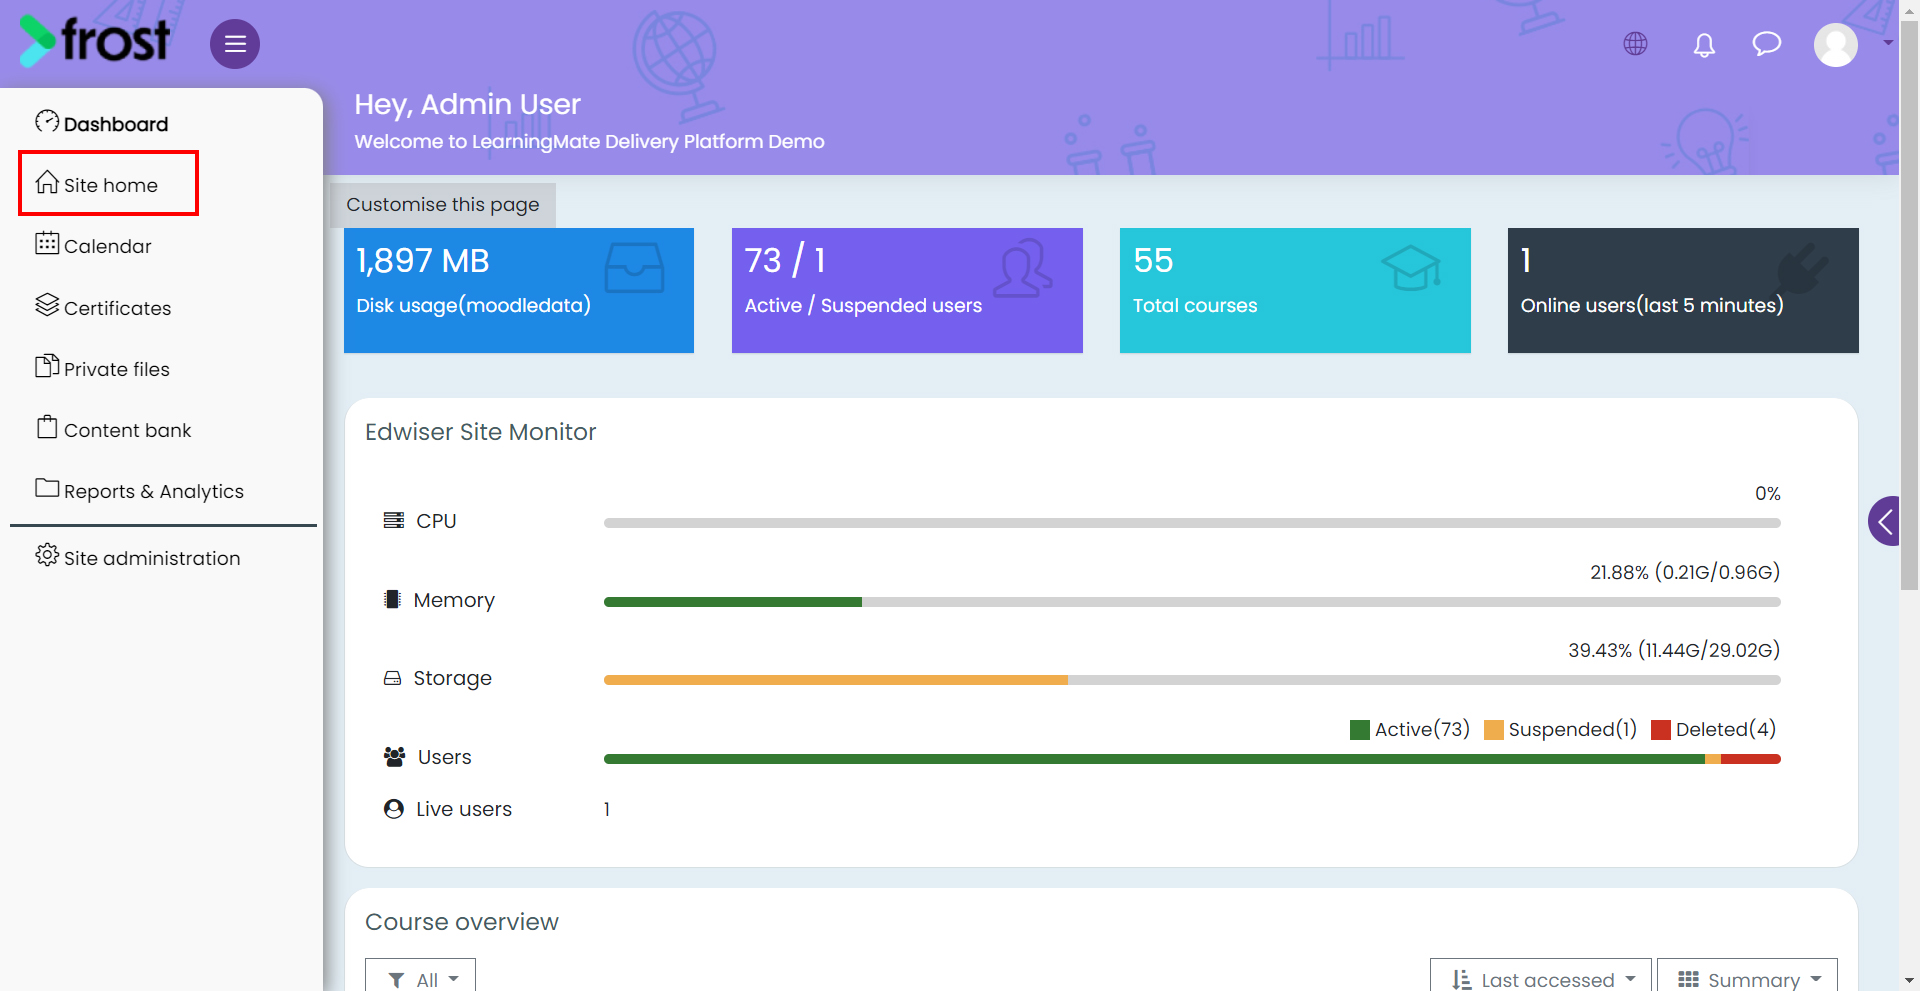Image resolution: width=1920 pixels, height=991 pixels.
Task: Click the Storage usage progress bar
Action: coord(1192,680)
